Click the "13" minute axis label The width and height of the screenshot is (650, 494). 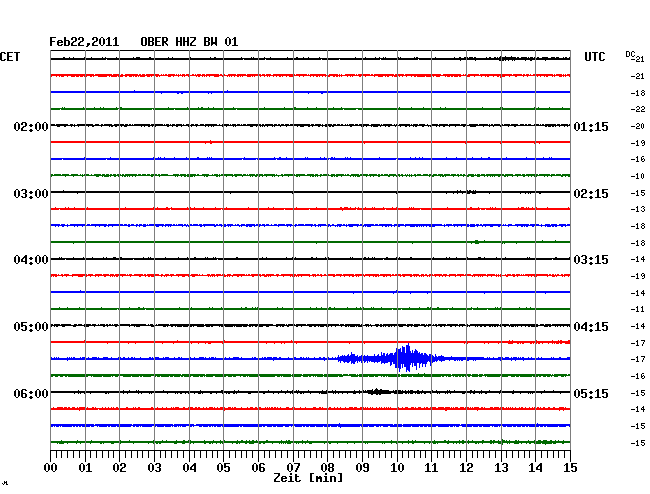pyautogui.click(x=501, y=468)
